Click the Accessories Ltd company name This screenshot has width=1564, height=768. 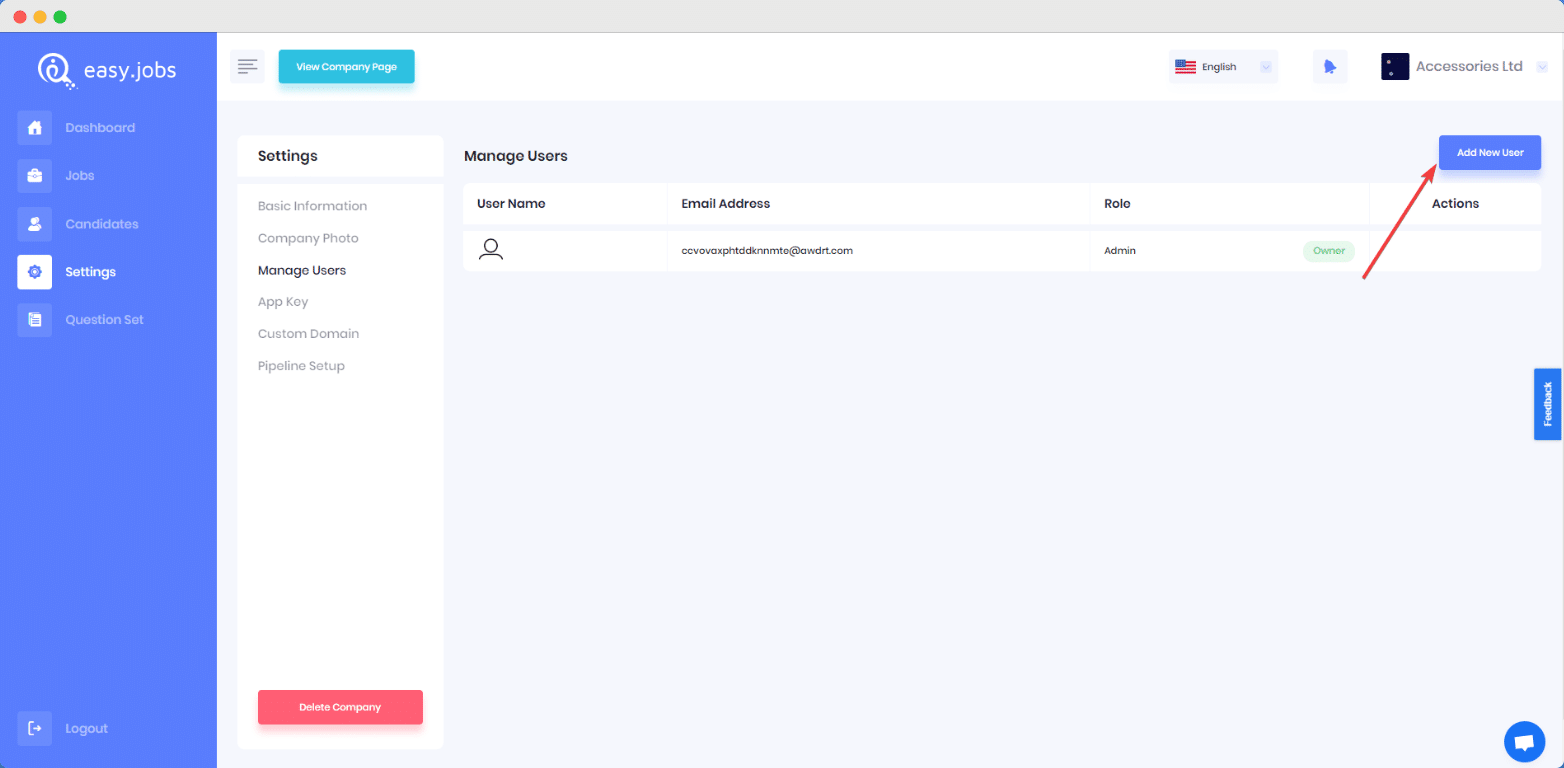point(1469,66)
